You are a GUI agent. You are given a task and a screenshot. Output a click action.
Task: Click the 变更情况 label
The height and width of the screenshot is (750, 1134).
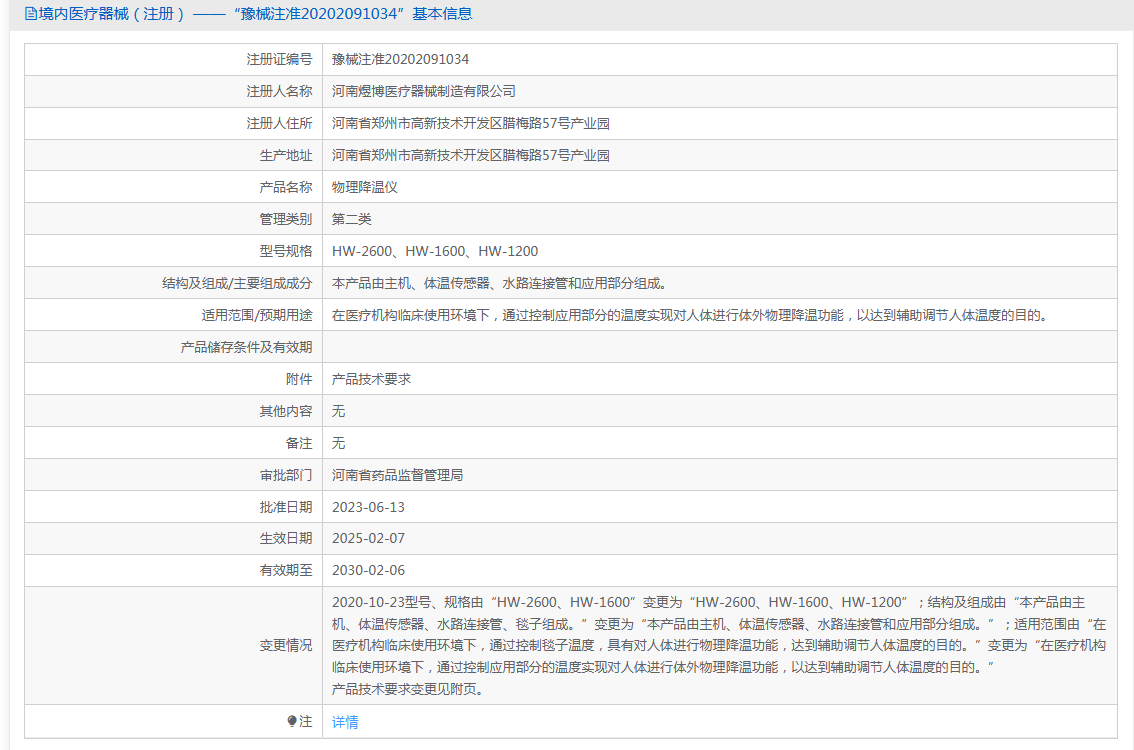(x=286, y=645)
